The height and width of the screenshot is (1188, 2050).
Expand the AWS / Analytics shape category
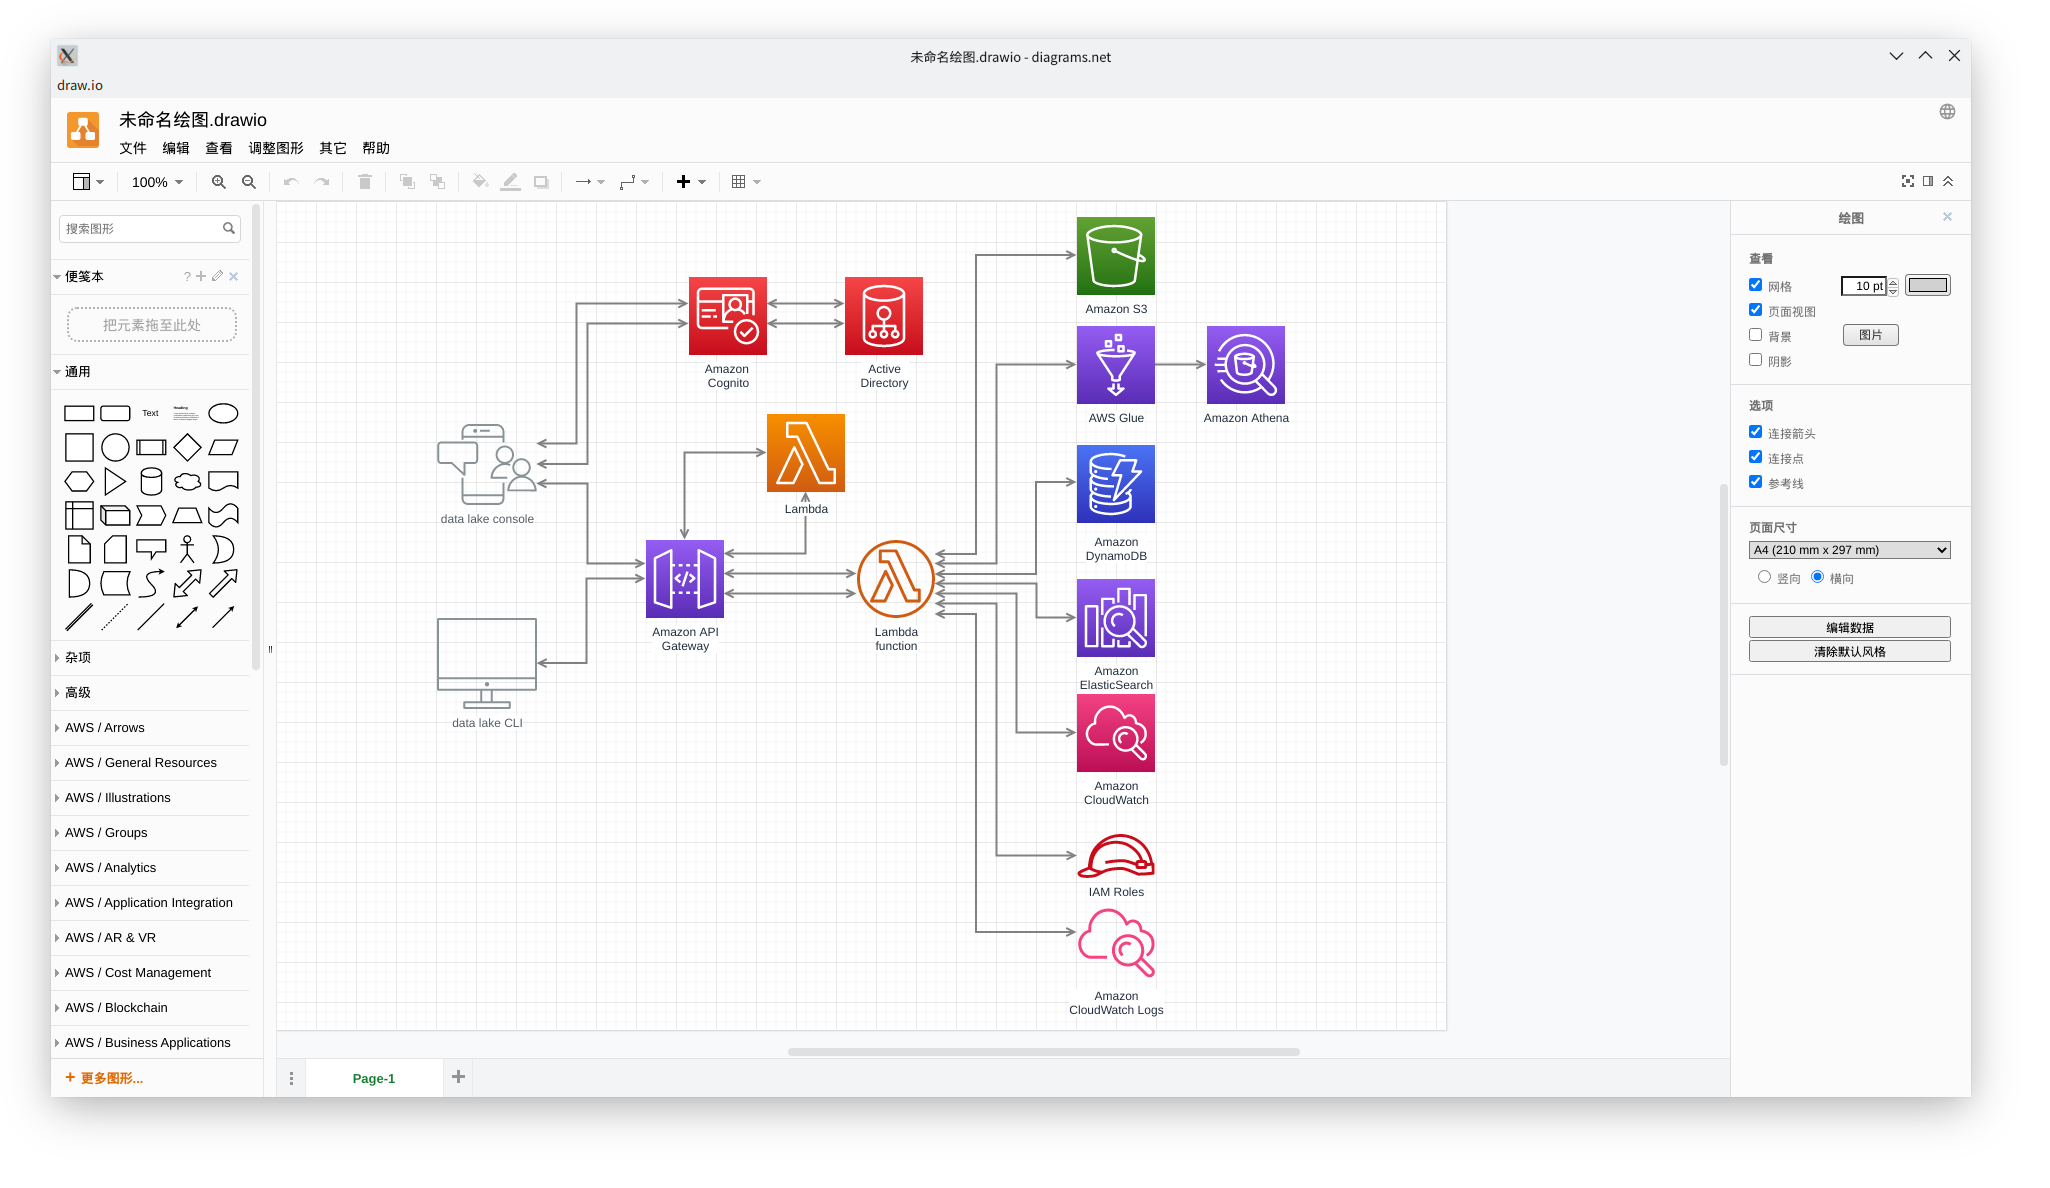(x=110, y=867)
